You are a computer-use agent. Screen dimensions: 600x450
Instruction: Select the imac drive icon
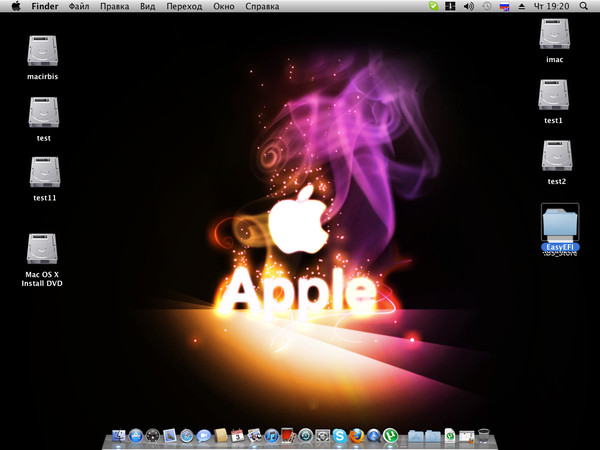(554, 34)
